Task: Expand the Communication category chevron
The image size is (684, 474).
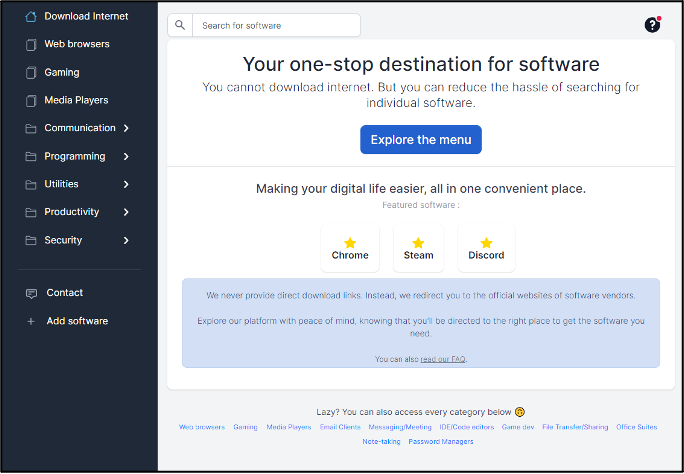Action: pyautogui.click(x=126, y=128)
